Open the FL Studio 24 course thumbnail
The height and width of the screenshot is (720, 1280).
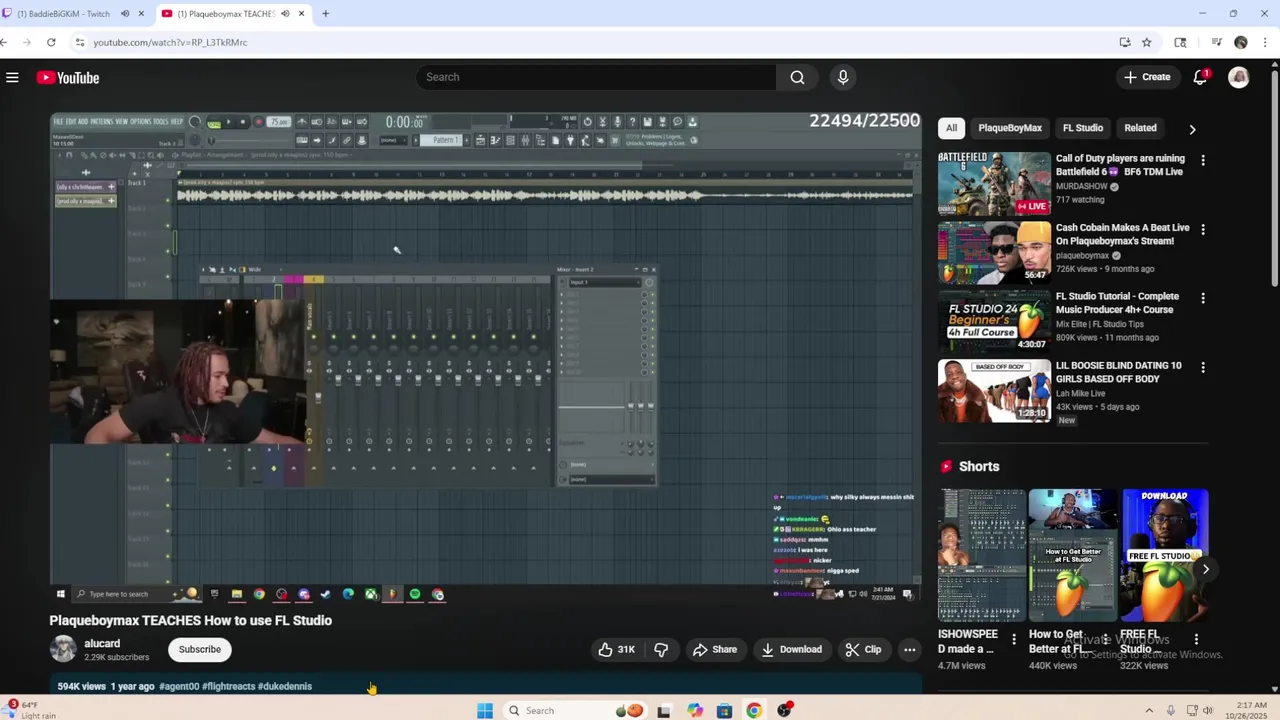pyautogui.click(x=994, y=322)
